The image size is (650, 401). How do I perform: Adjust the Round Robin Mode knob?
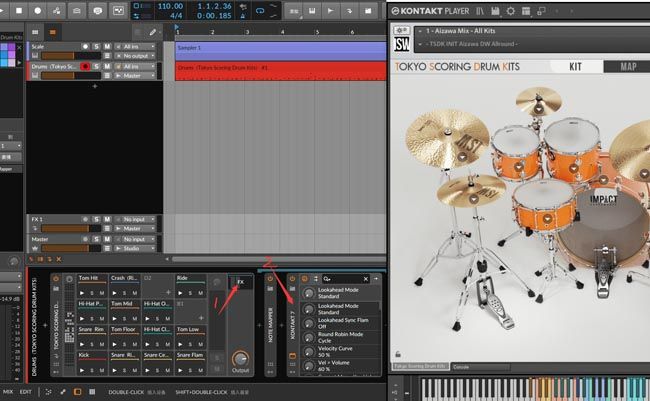click(309, 337)
